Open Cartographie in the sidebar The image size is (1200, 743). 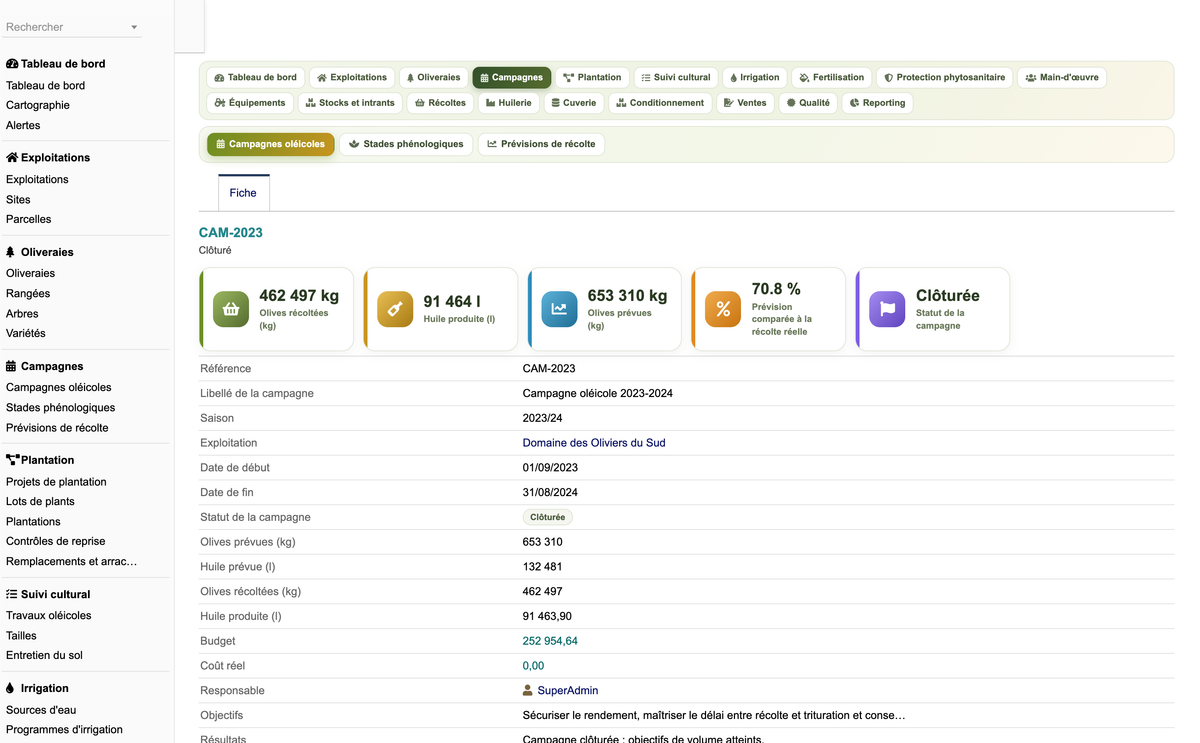(38, 105)
